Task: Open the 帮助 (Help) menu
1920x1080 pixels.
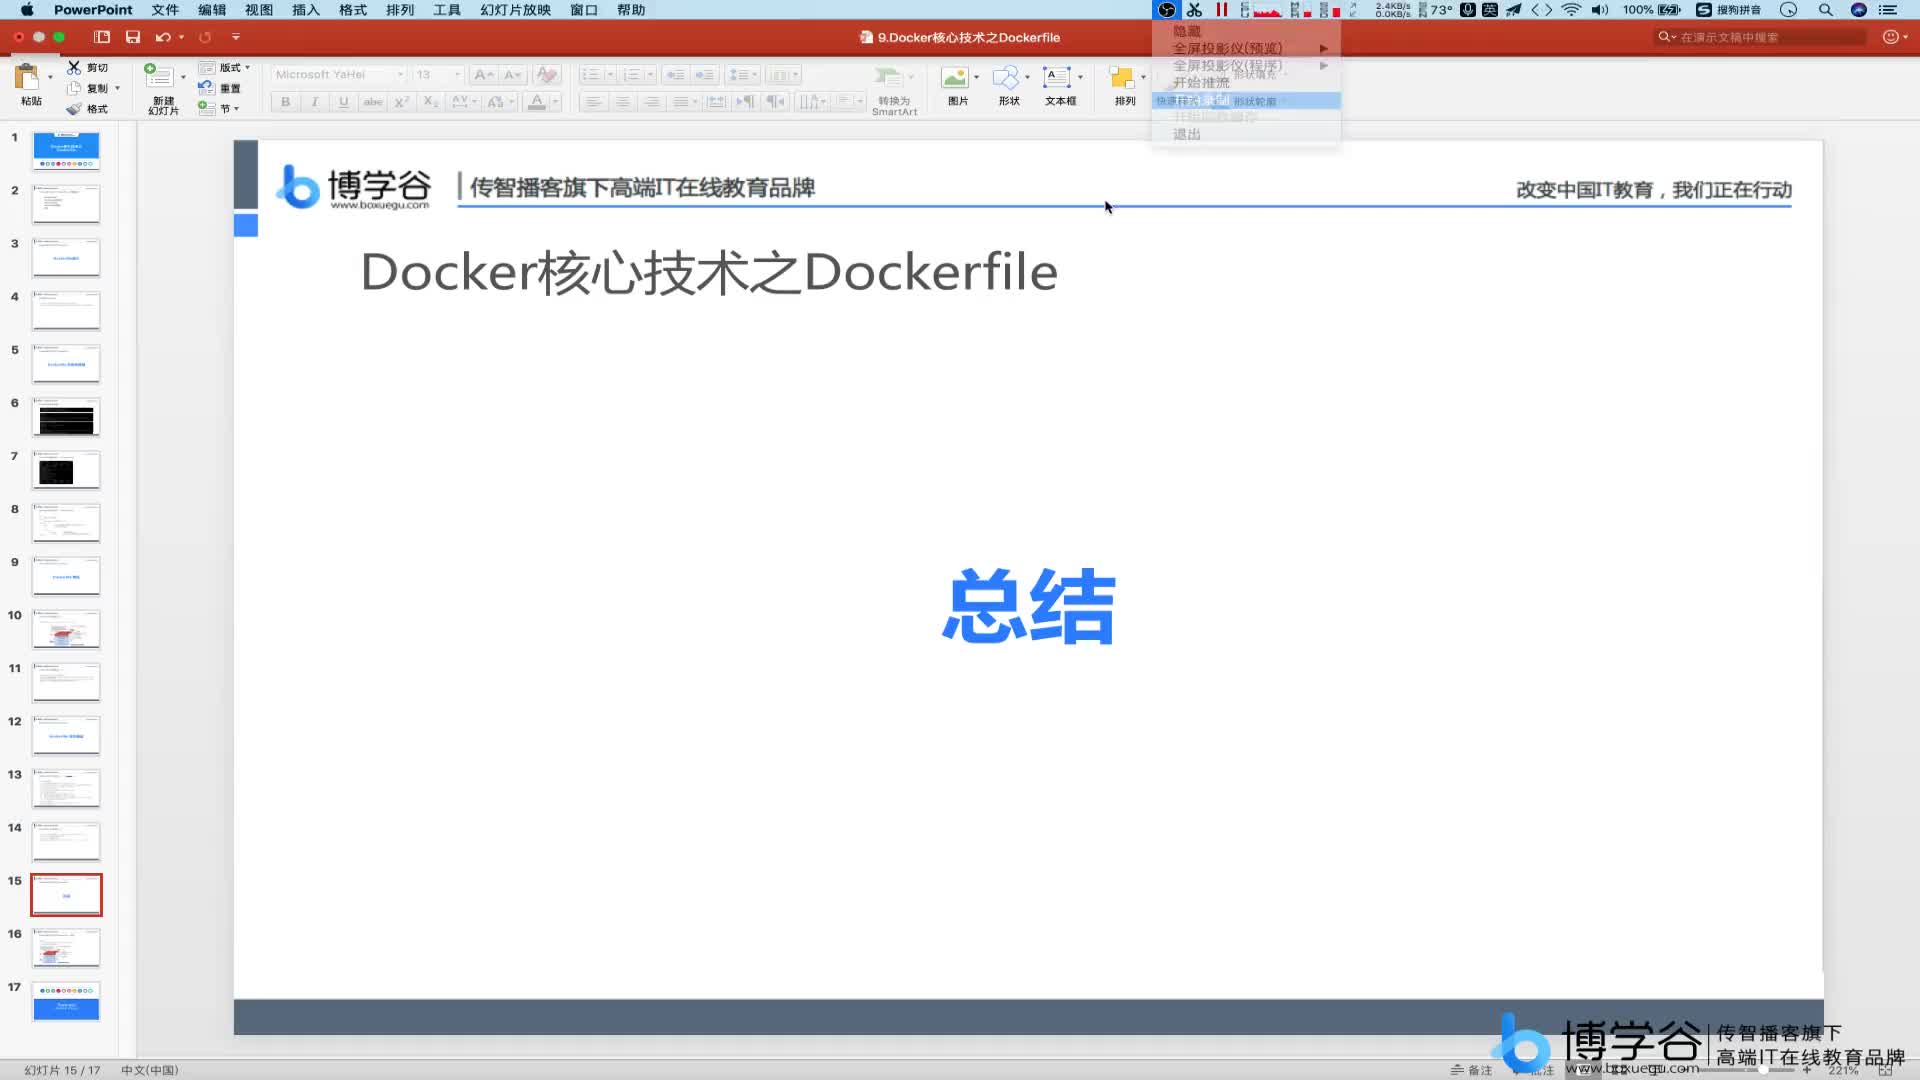Action: (x=631, y=10)
